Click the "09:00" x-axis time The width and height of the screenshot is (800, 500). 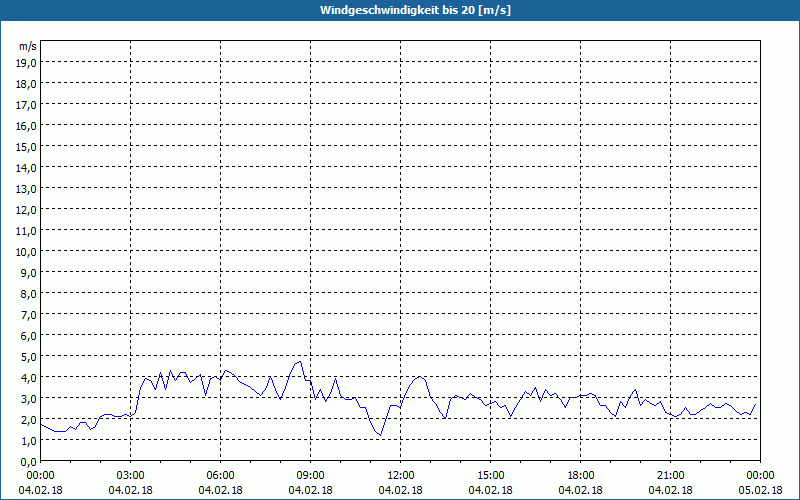[x=311, y=476]
